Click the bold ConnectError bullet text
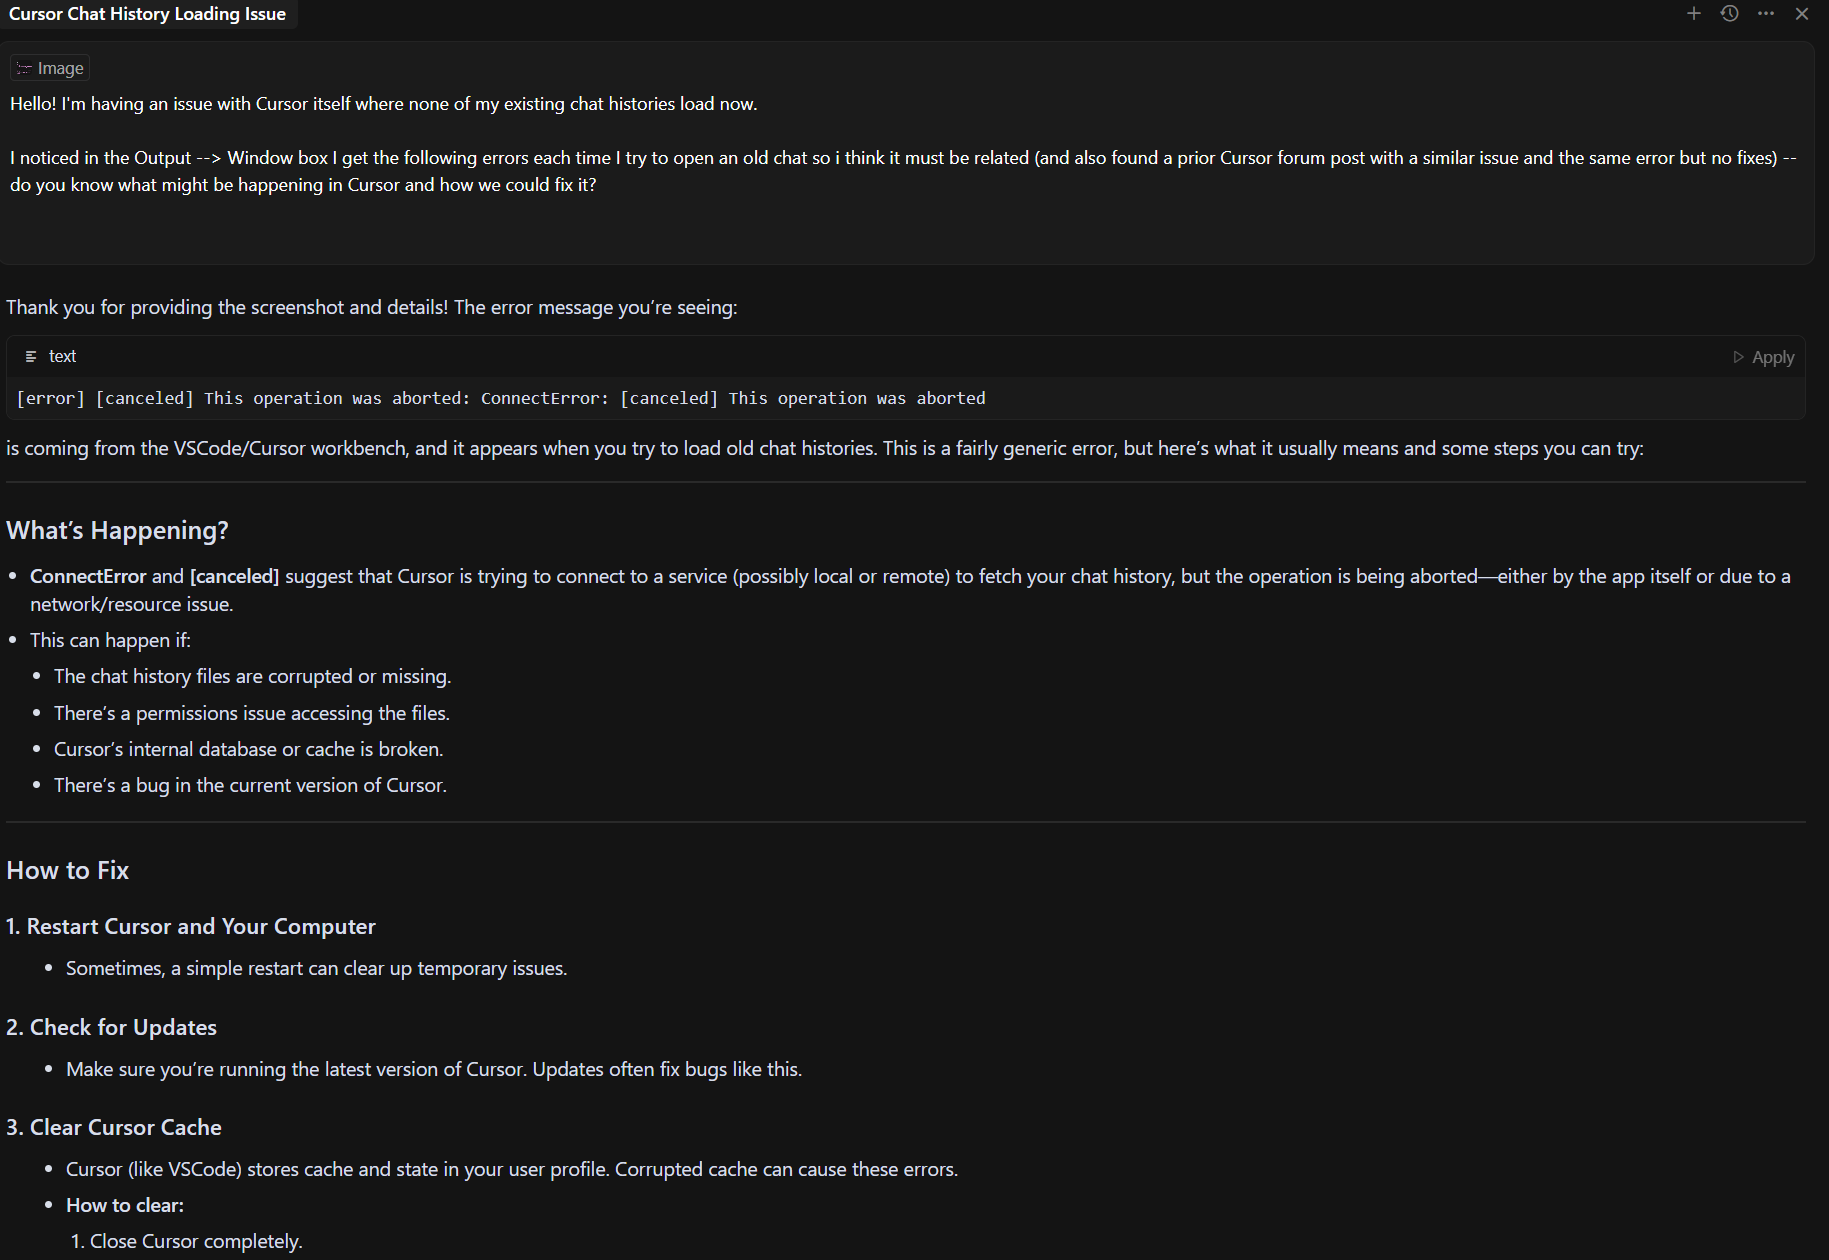The width and height of the screenshot is (1829, 1260). point(88,576)
